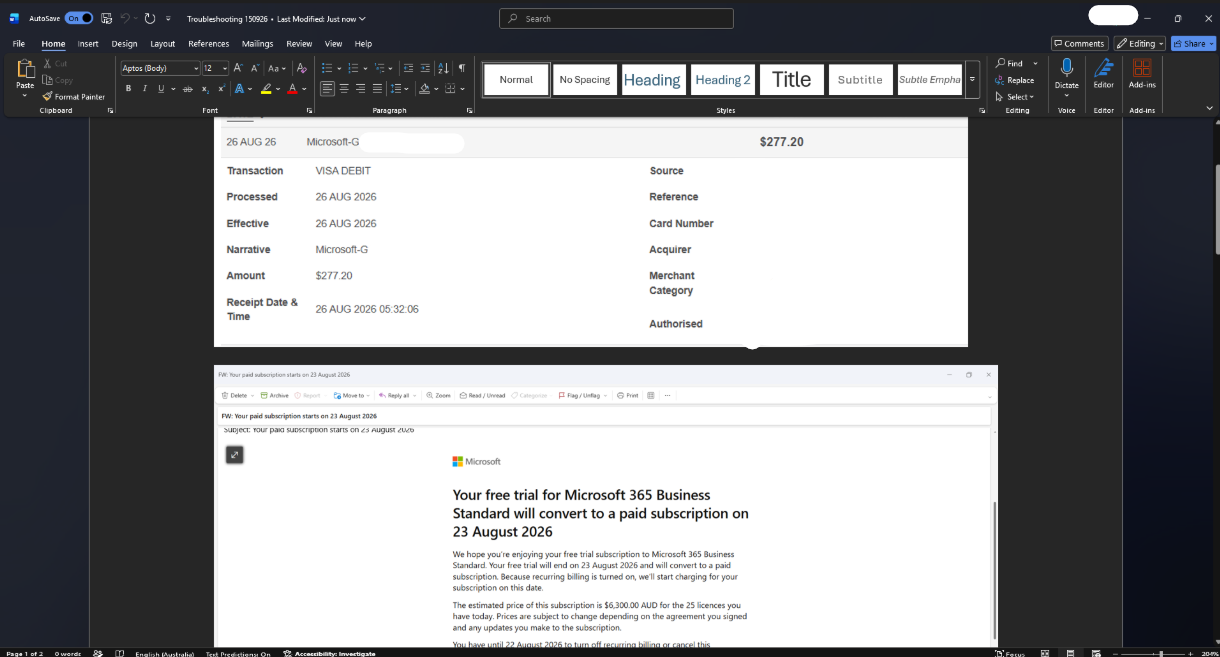Apply Text Effects with the glowing A icon
1220x657 pixels.
tap(239, 89)
